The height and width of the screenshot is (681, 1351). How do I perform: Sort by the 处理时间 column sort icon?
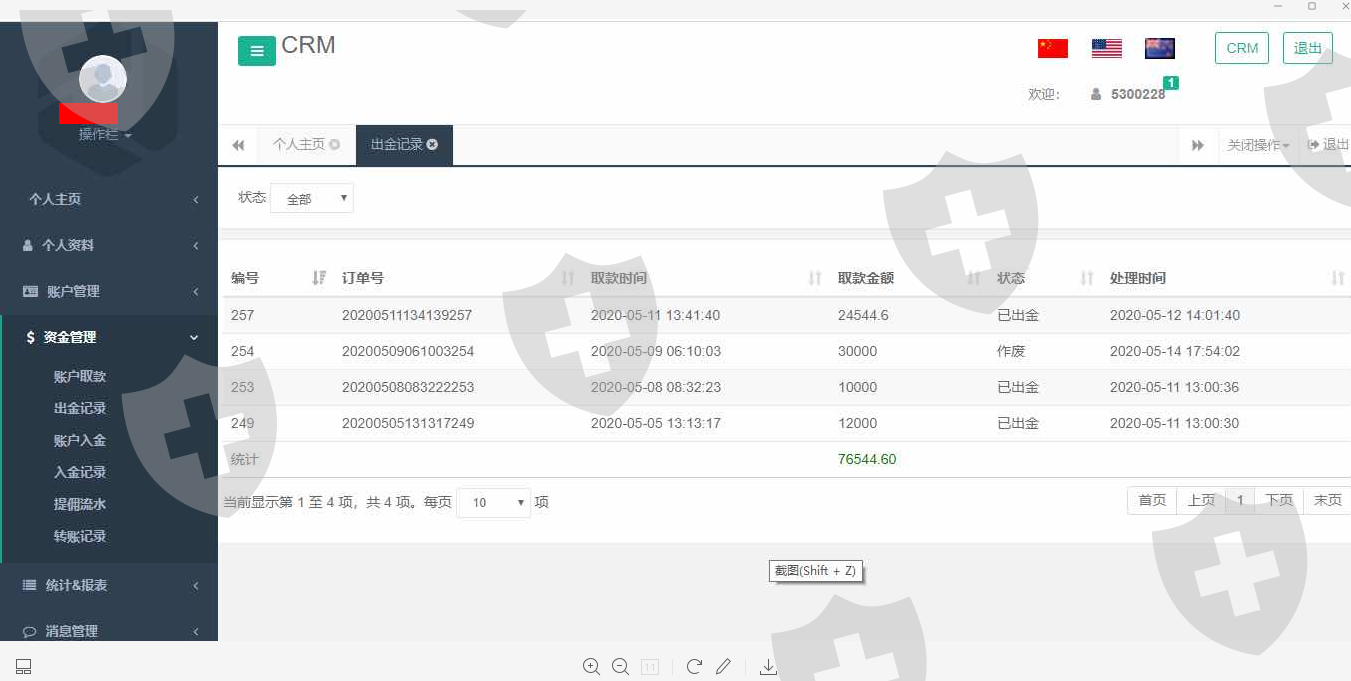point(1338,278)
